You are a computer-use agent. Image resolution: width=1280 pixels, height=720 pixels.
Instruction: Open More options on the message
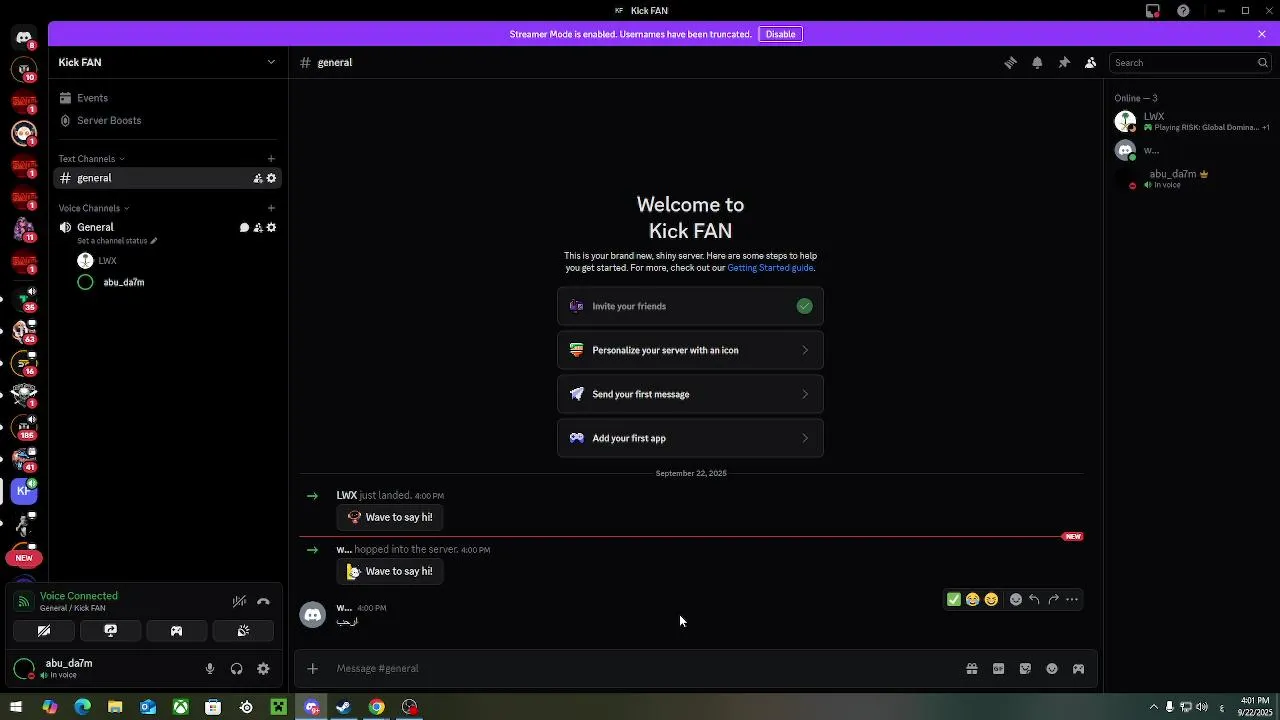point(1072,600)
